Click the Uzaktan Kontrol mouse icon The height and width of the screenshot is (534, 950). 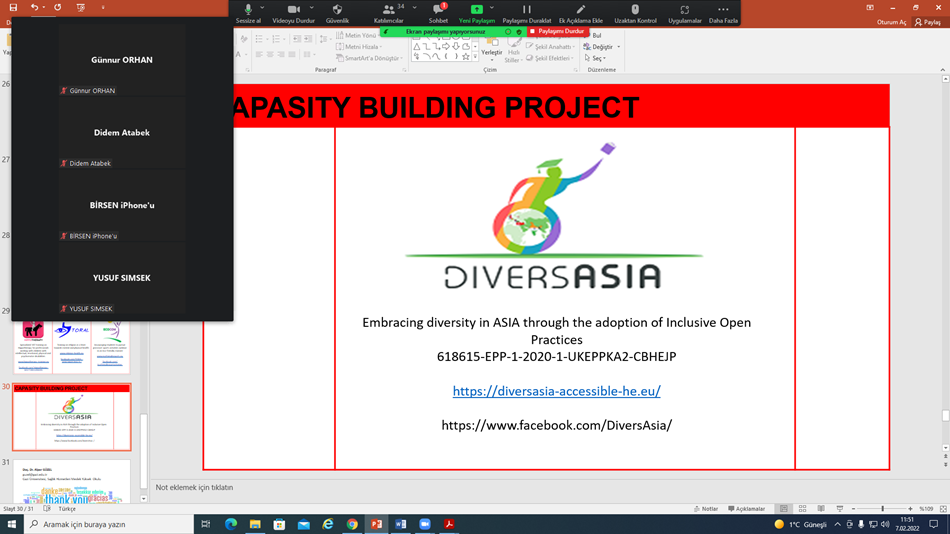pyautogui.click(x=635, y=10)
